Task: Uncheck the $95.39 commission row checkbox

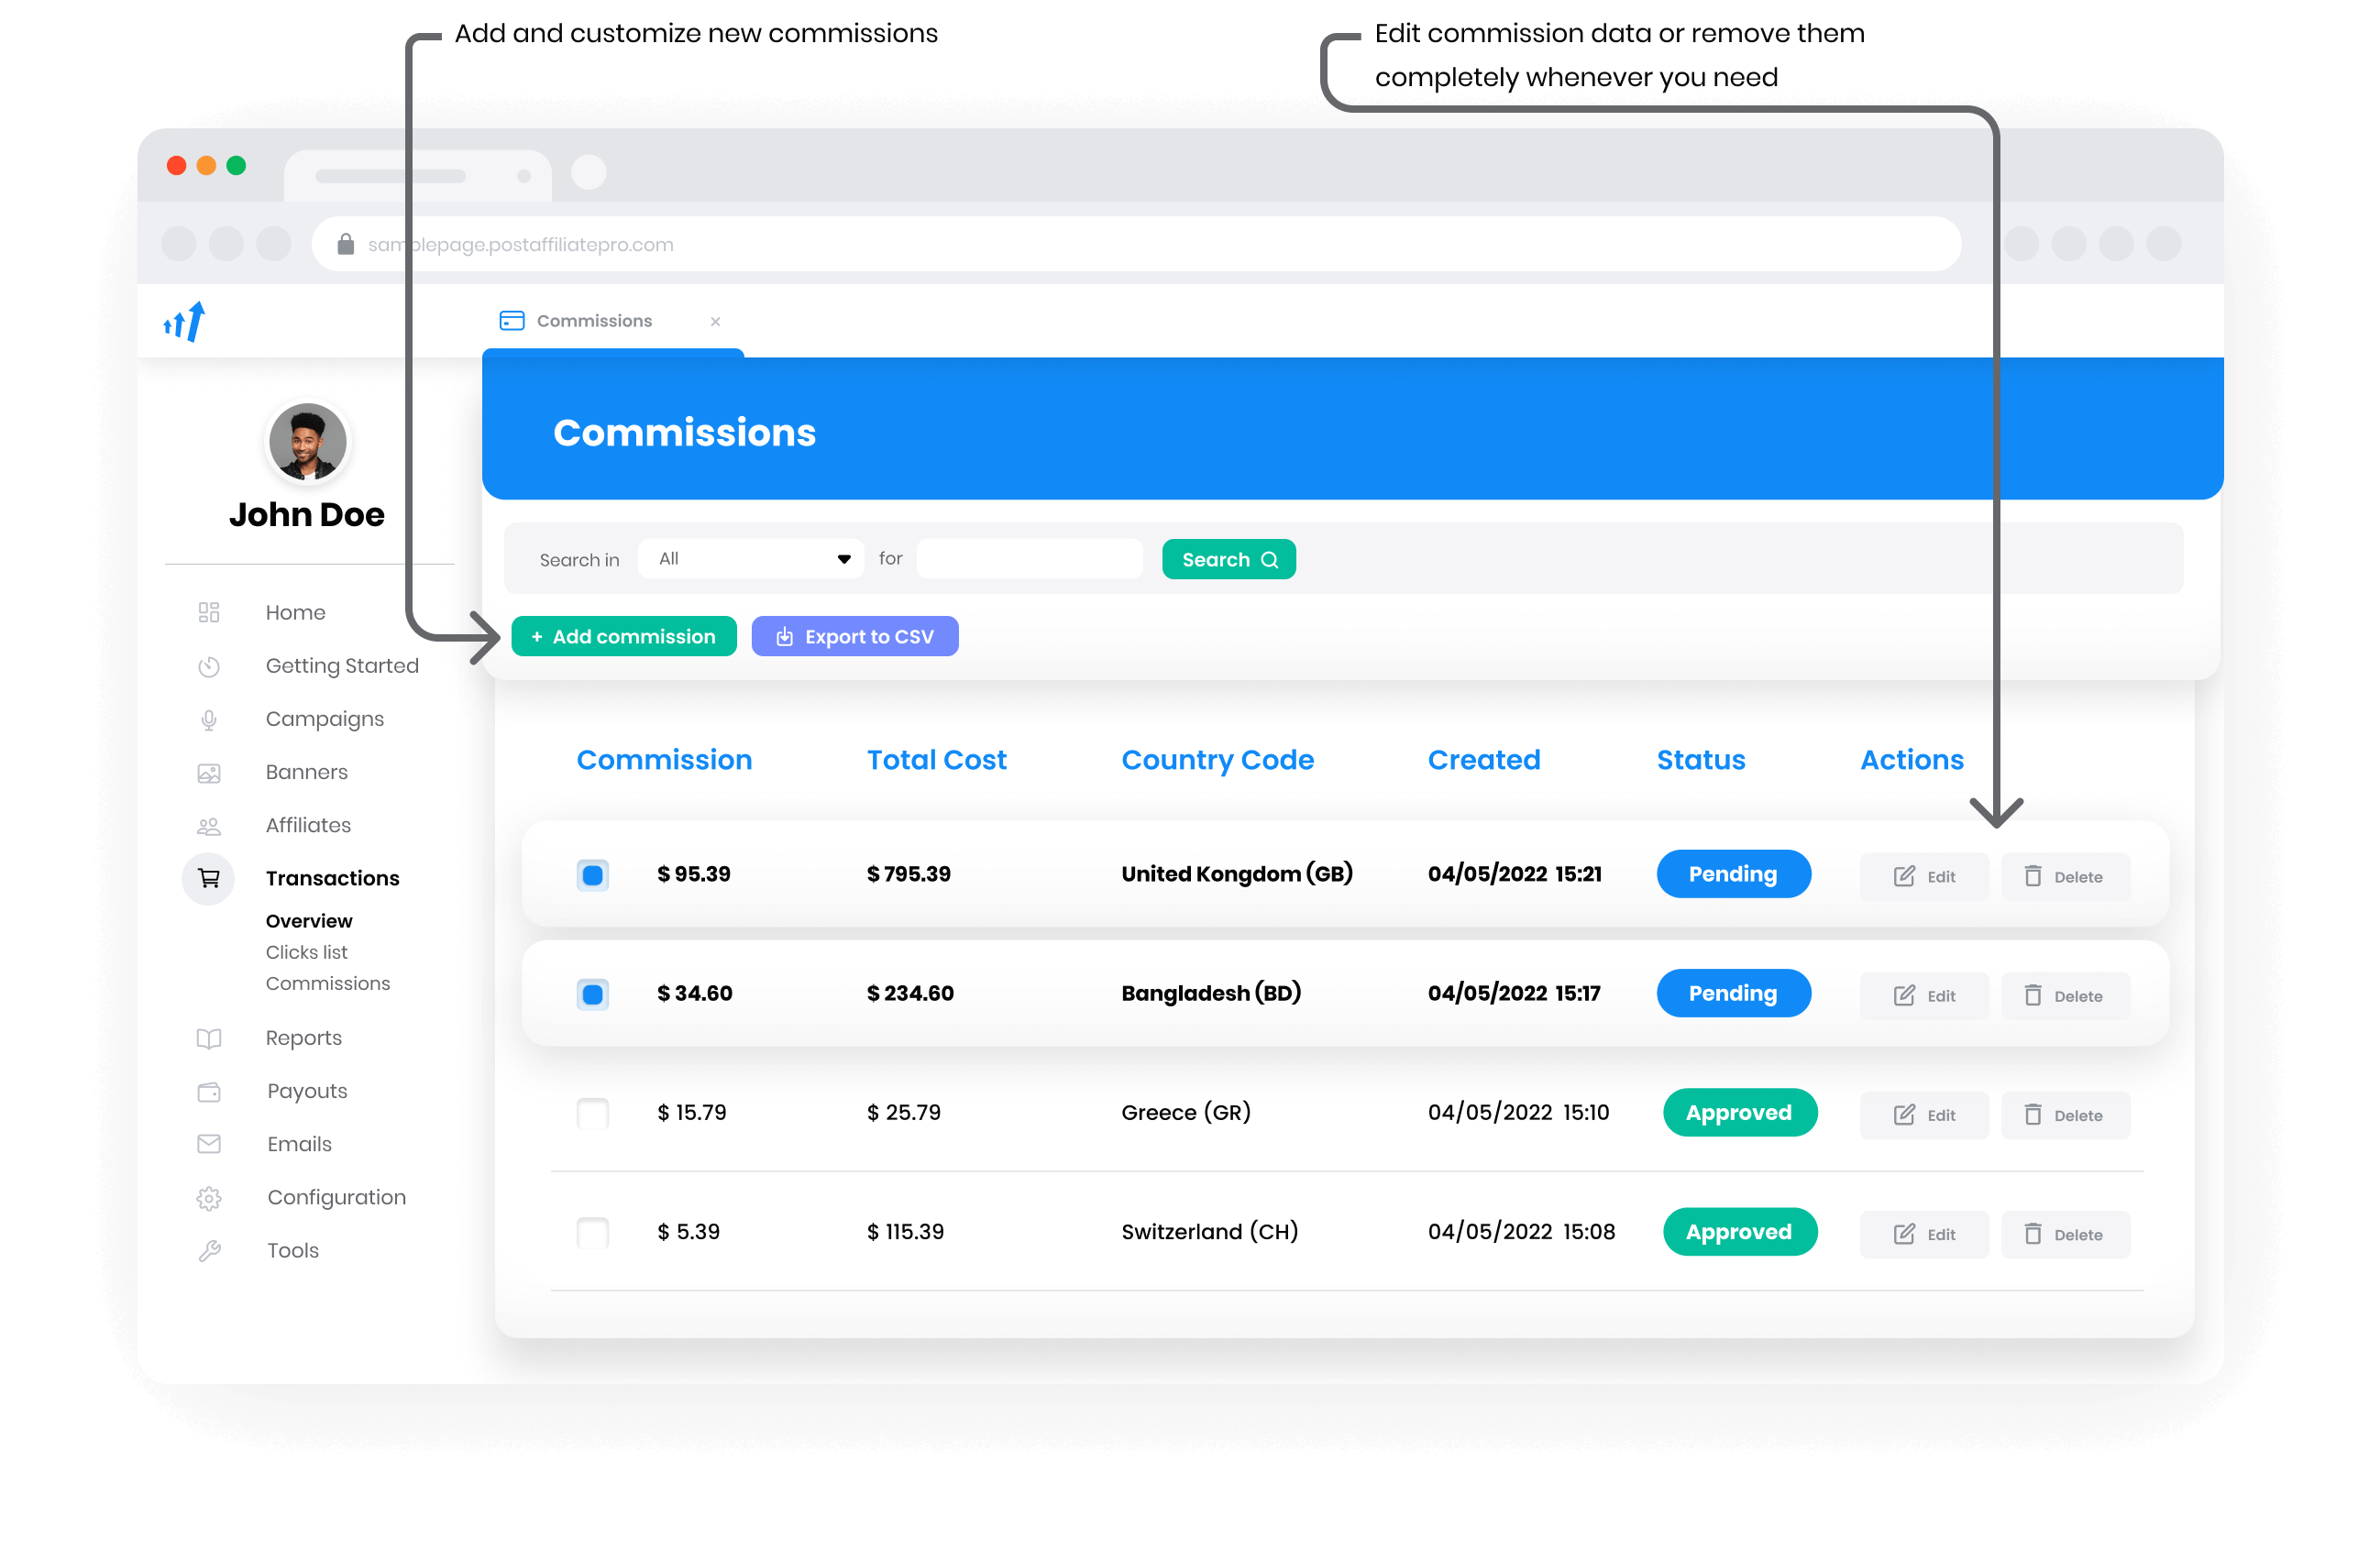Action: (592, 874)
